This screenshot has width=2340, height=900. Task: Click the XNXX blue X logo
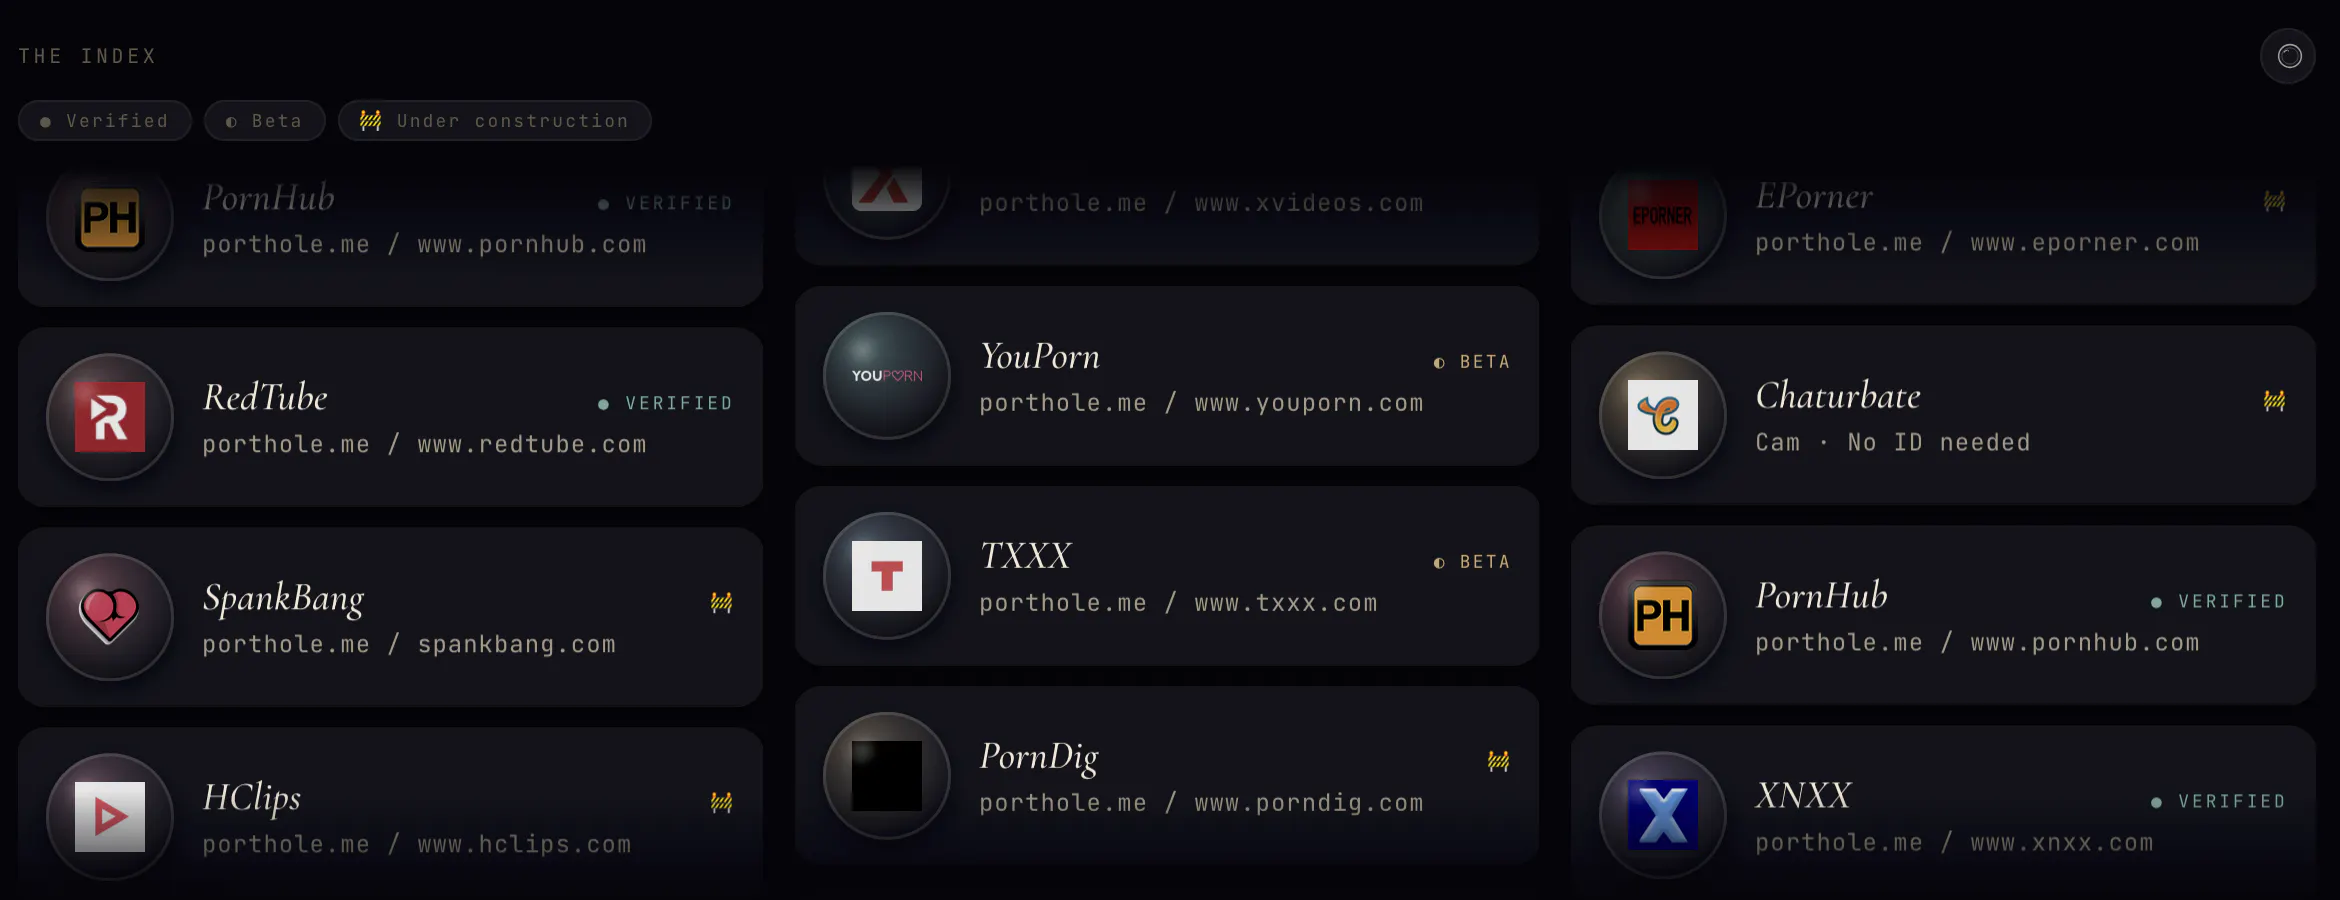1663,815
